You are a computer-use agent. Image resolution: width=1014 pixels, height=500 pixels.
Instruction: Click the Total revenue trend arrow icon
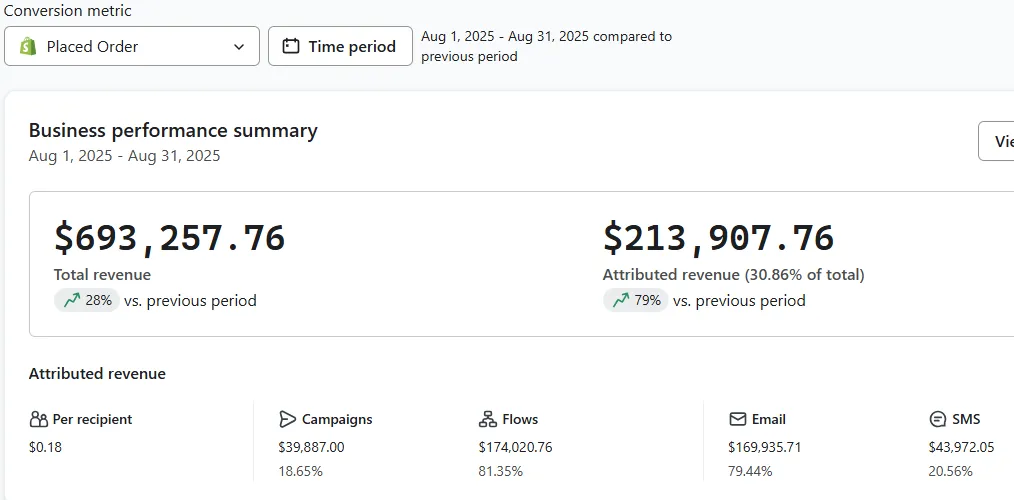point(72,300)
